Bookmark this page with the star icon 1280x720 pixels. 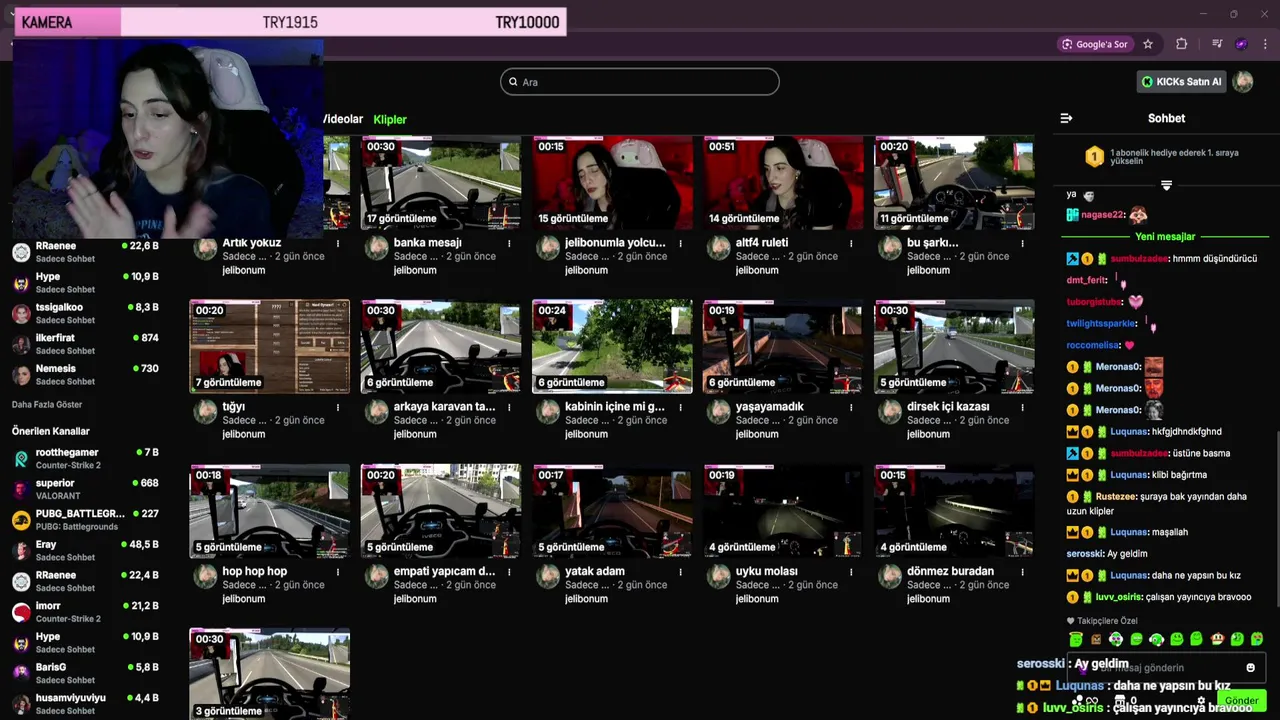coord(1148,44)
